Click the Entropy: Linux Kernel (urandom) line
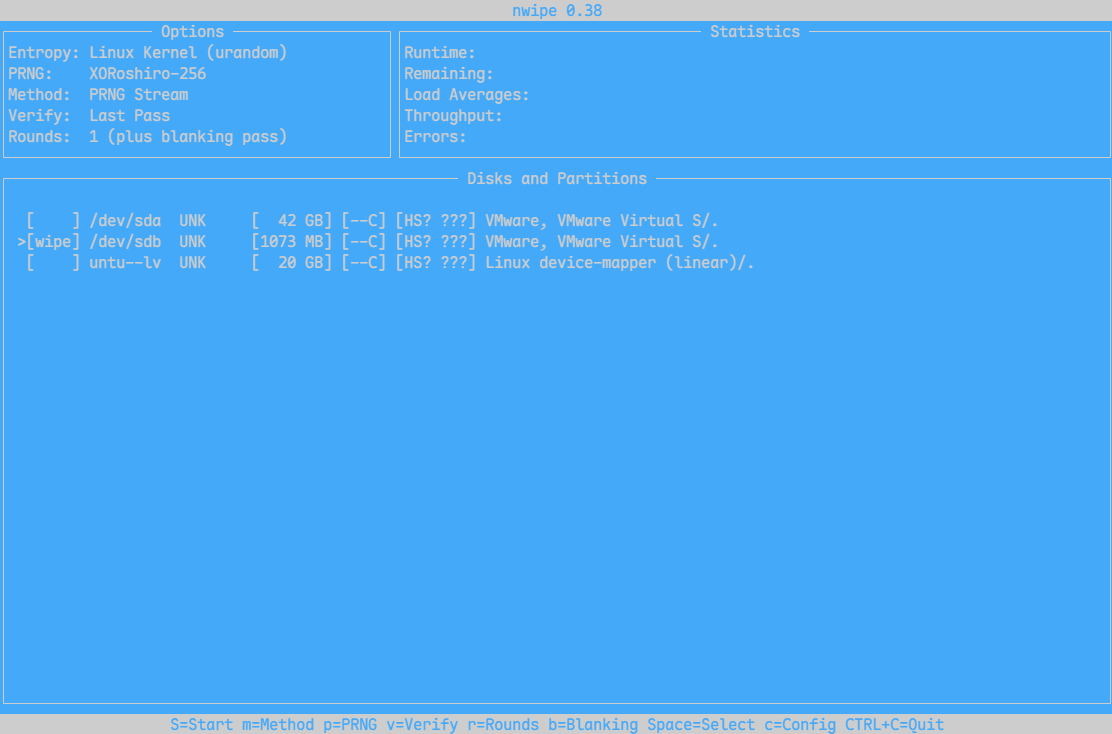 click(x=148, y=52)
